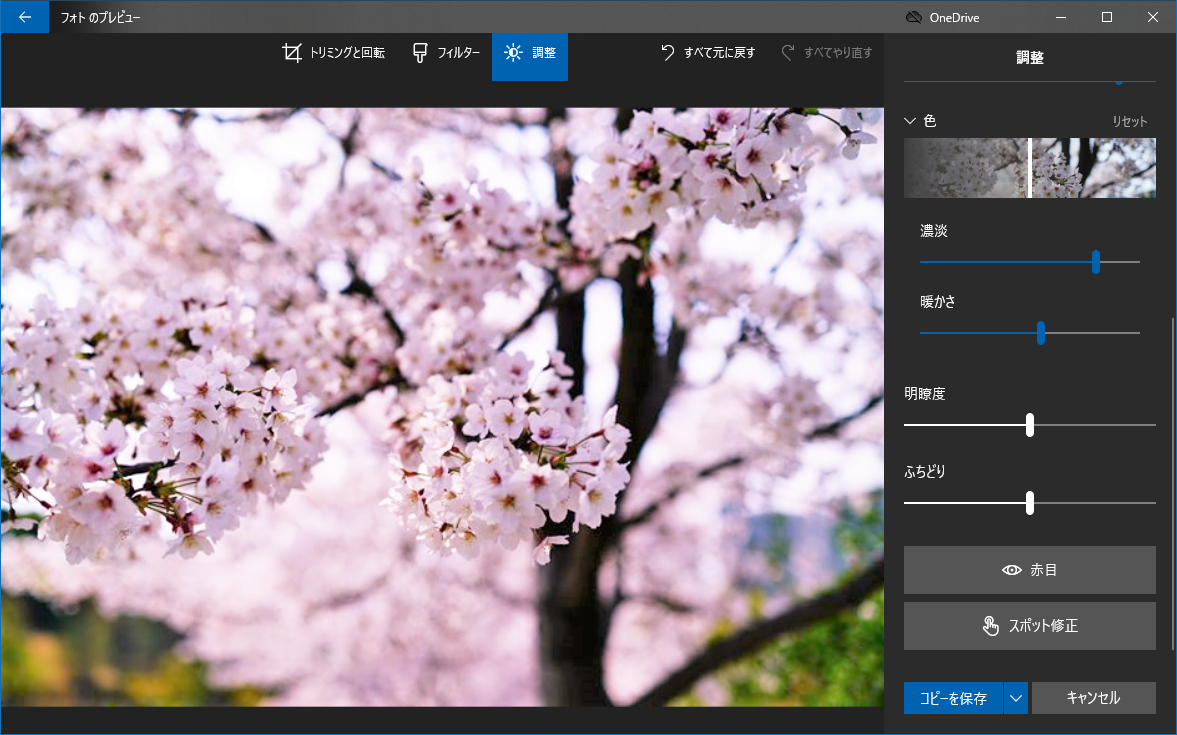Click the cherry blossom photo preview
This screenshot has height=735, width=1177.
click(x=442, y=407)
